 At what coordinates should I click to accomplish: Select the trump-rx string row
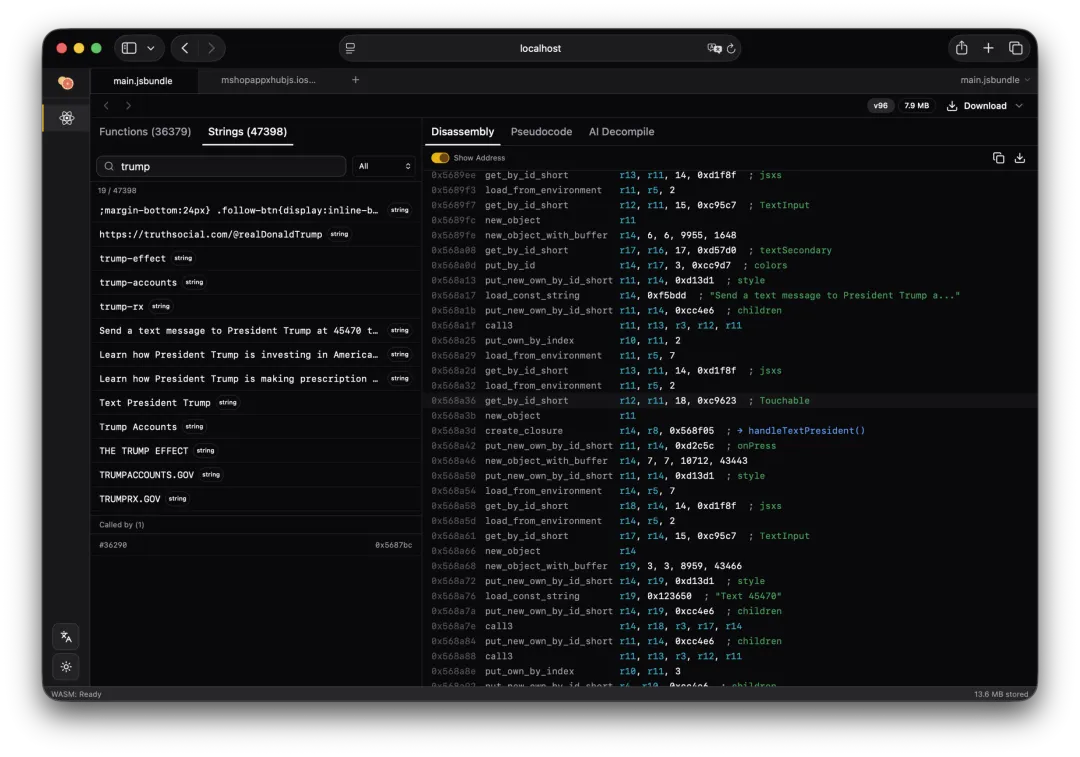coord(256,307)
